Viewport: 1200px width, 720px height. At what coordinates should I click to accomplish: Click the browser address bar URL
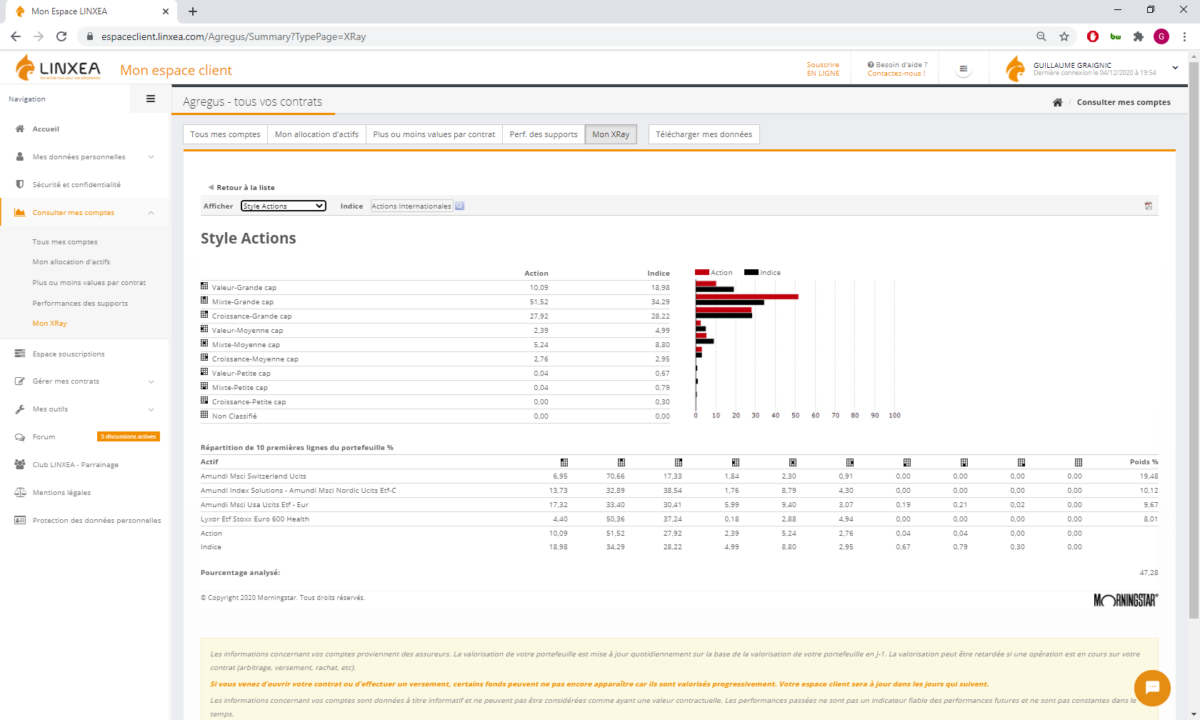(232, 36)
